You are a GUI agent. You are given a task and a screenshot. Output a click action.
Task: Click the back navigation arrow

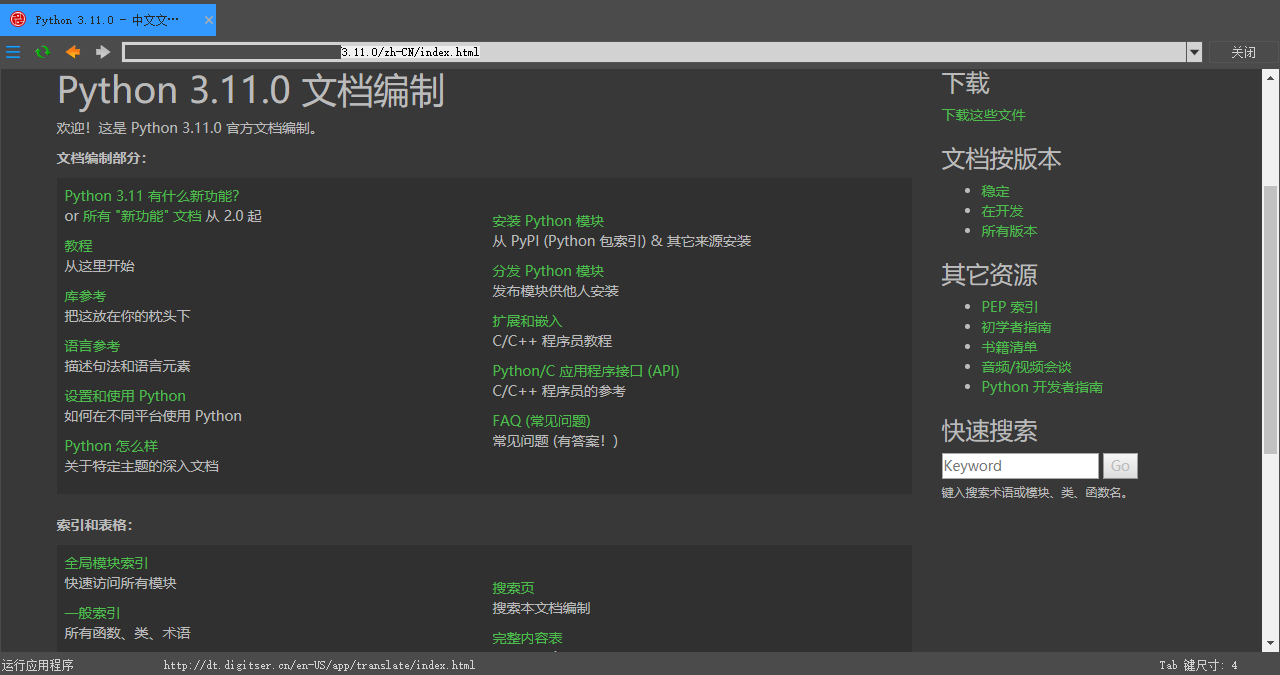point(72,52)
